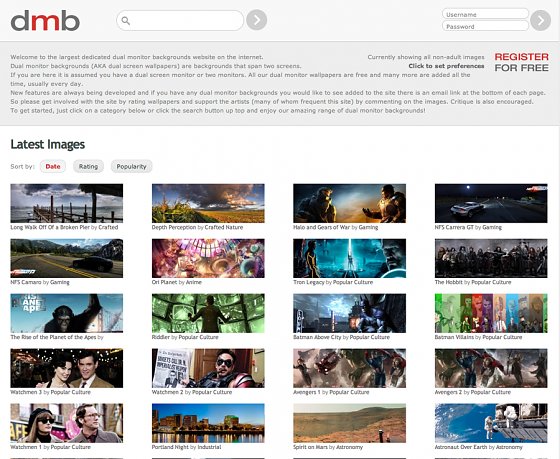Click Anime category under Ori Planet

pos(194,282)
